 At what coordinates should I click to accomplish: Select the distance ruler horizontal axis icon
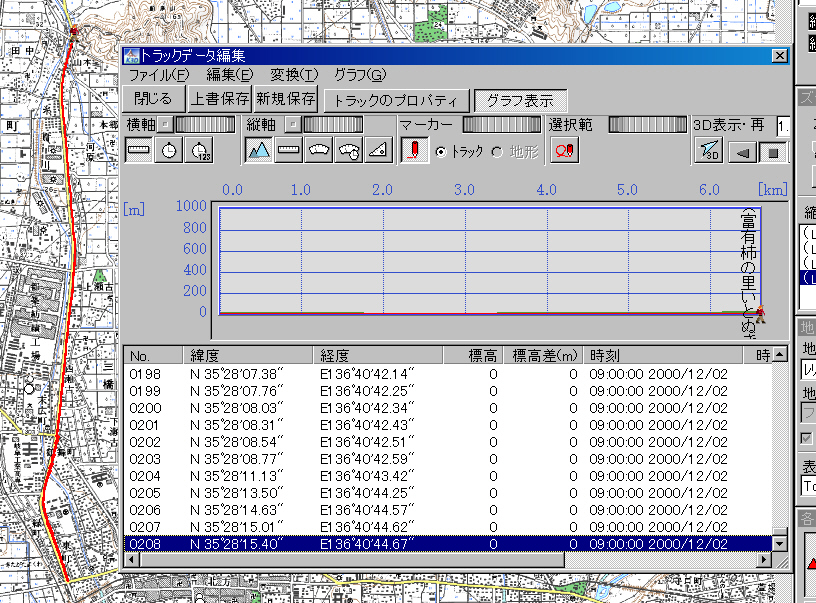pos(139,150)
